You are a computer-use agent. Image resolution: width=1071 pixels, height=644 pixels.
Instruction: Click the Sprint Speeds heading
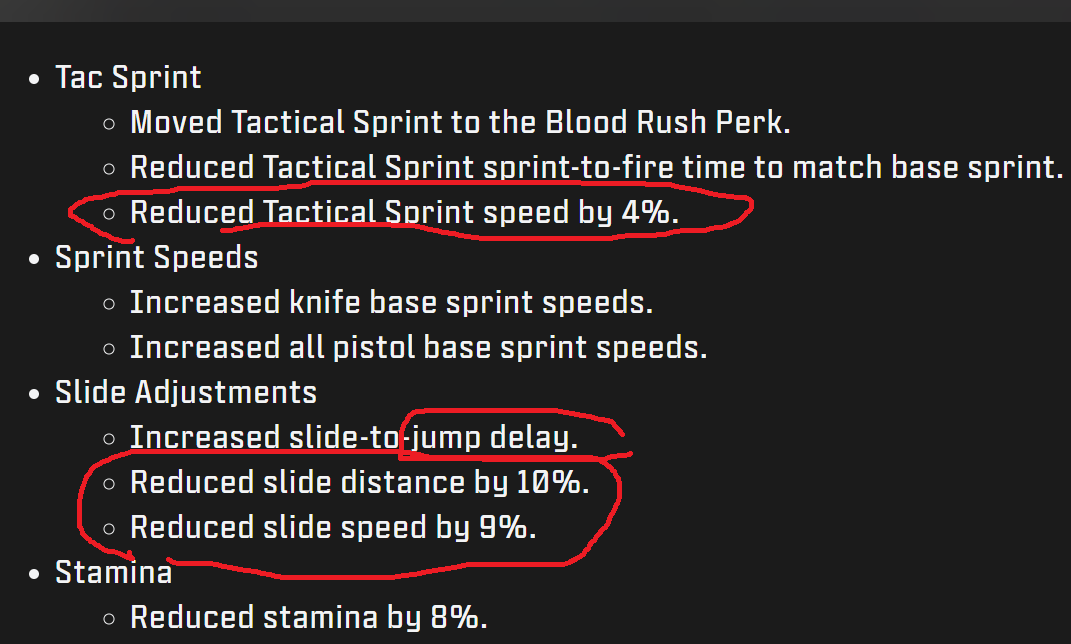point(156,257)
